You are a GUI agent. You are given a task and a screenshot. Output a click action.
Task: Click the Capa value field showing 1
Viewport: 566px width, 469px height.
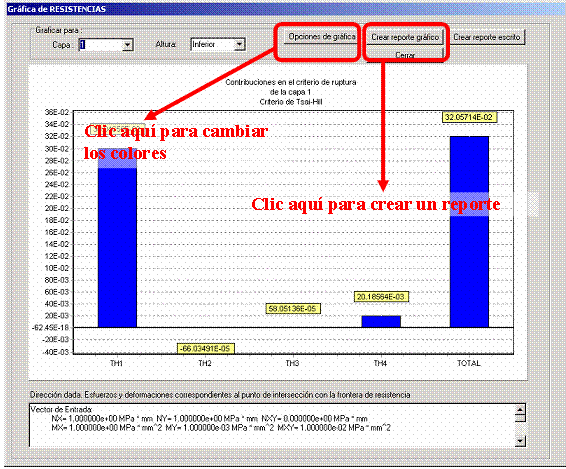[x=100, y=45]
